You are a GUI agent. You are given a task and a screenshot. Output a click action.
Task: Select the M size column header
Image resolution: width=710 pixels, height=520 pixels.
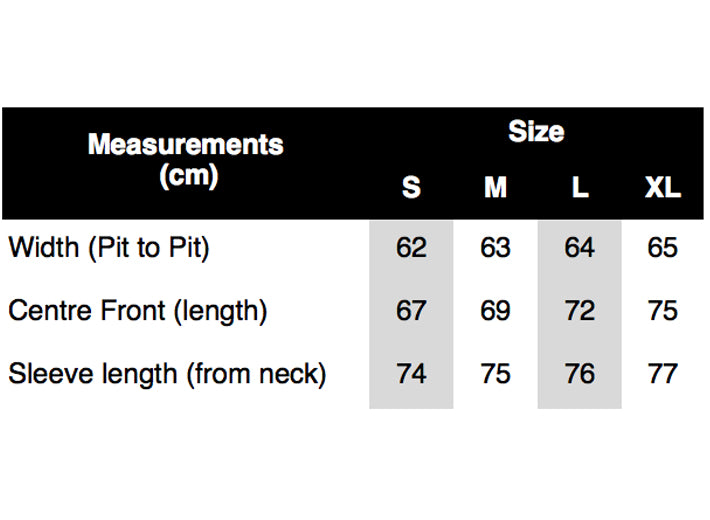click(495, 187)
